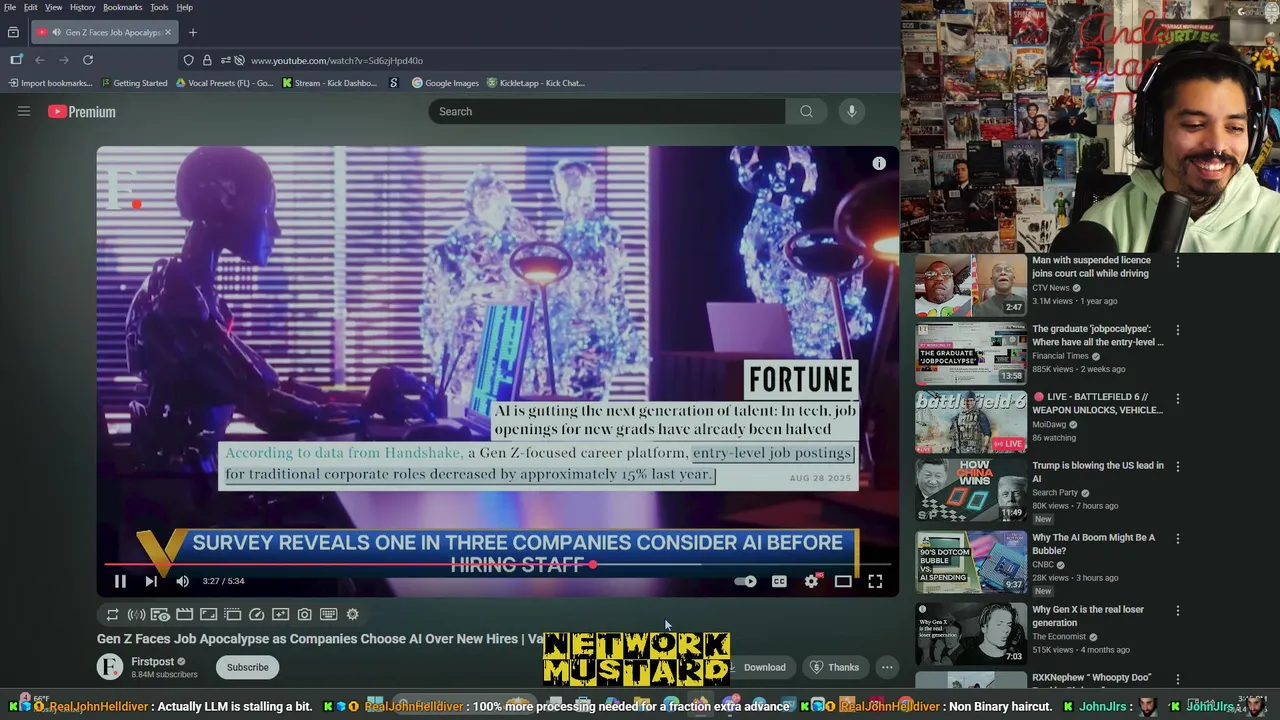Open Firefox View icon left of tab

13,32
